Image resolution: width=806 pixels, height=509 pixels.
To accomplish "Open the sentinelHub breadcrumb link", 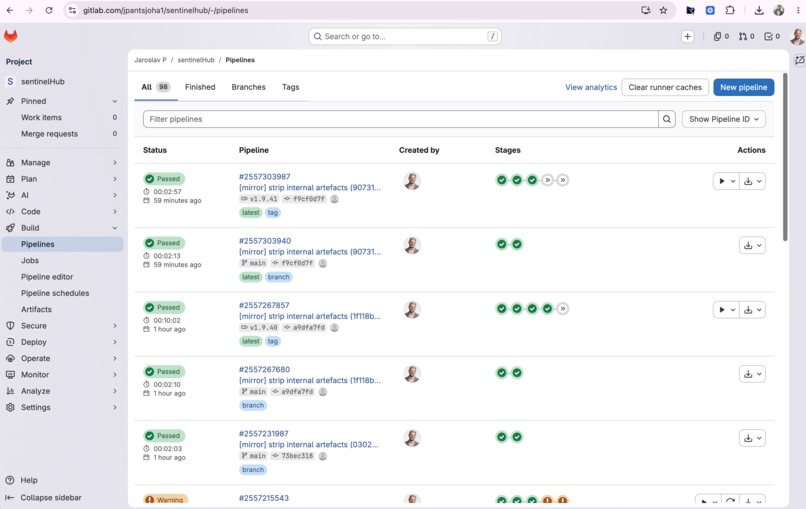I will [196, 60].
